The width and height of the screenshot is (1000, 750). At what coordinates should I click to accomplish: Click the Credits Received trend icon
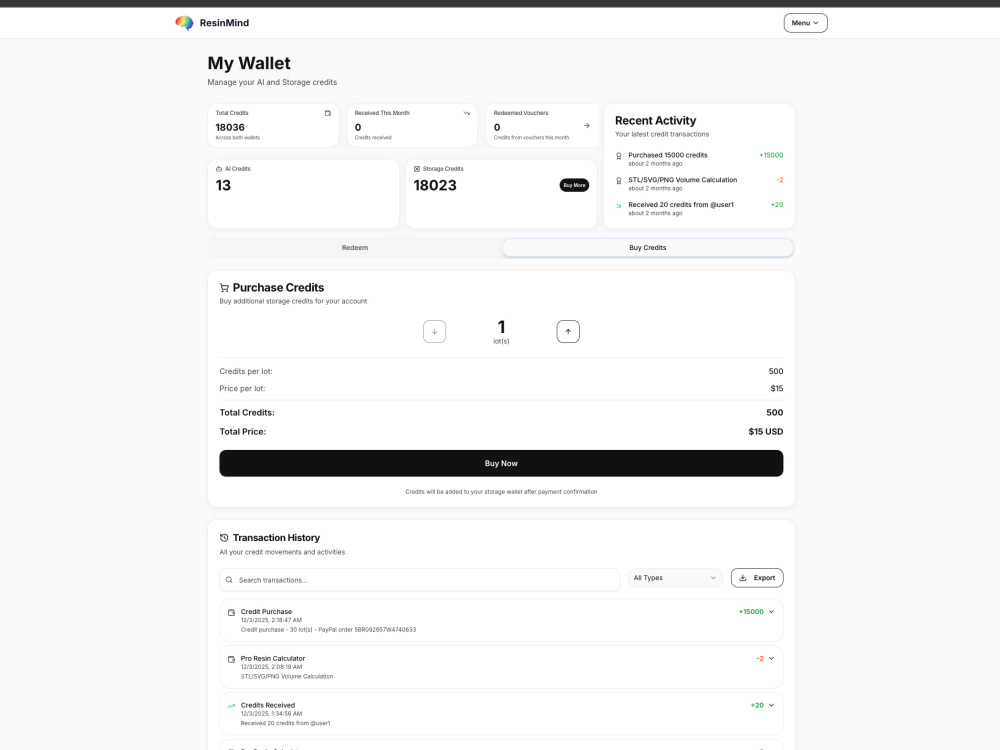pyautogui.click(x=231, y=706)
